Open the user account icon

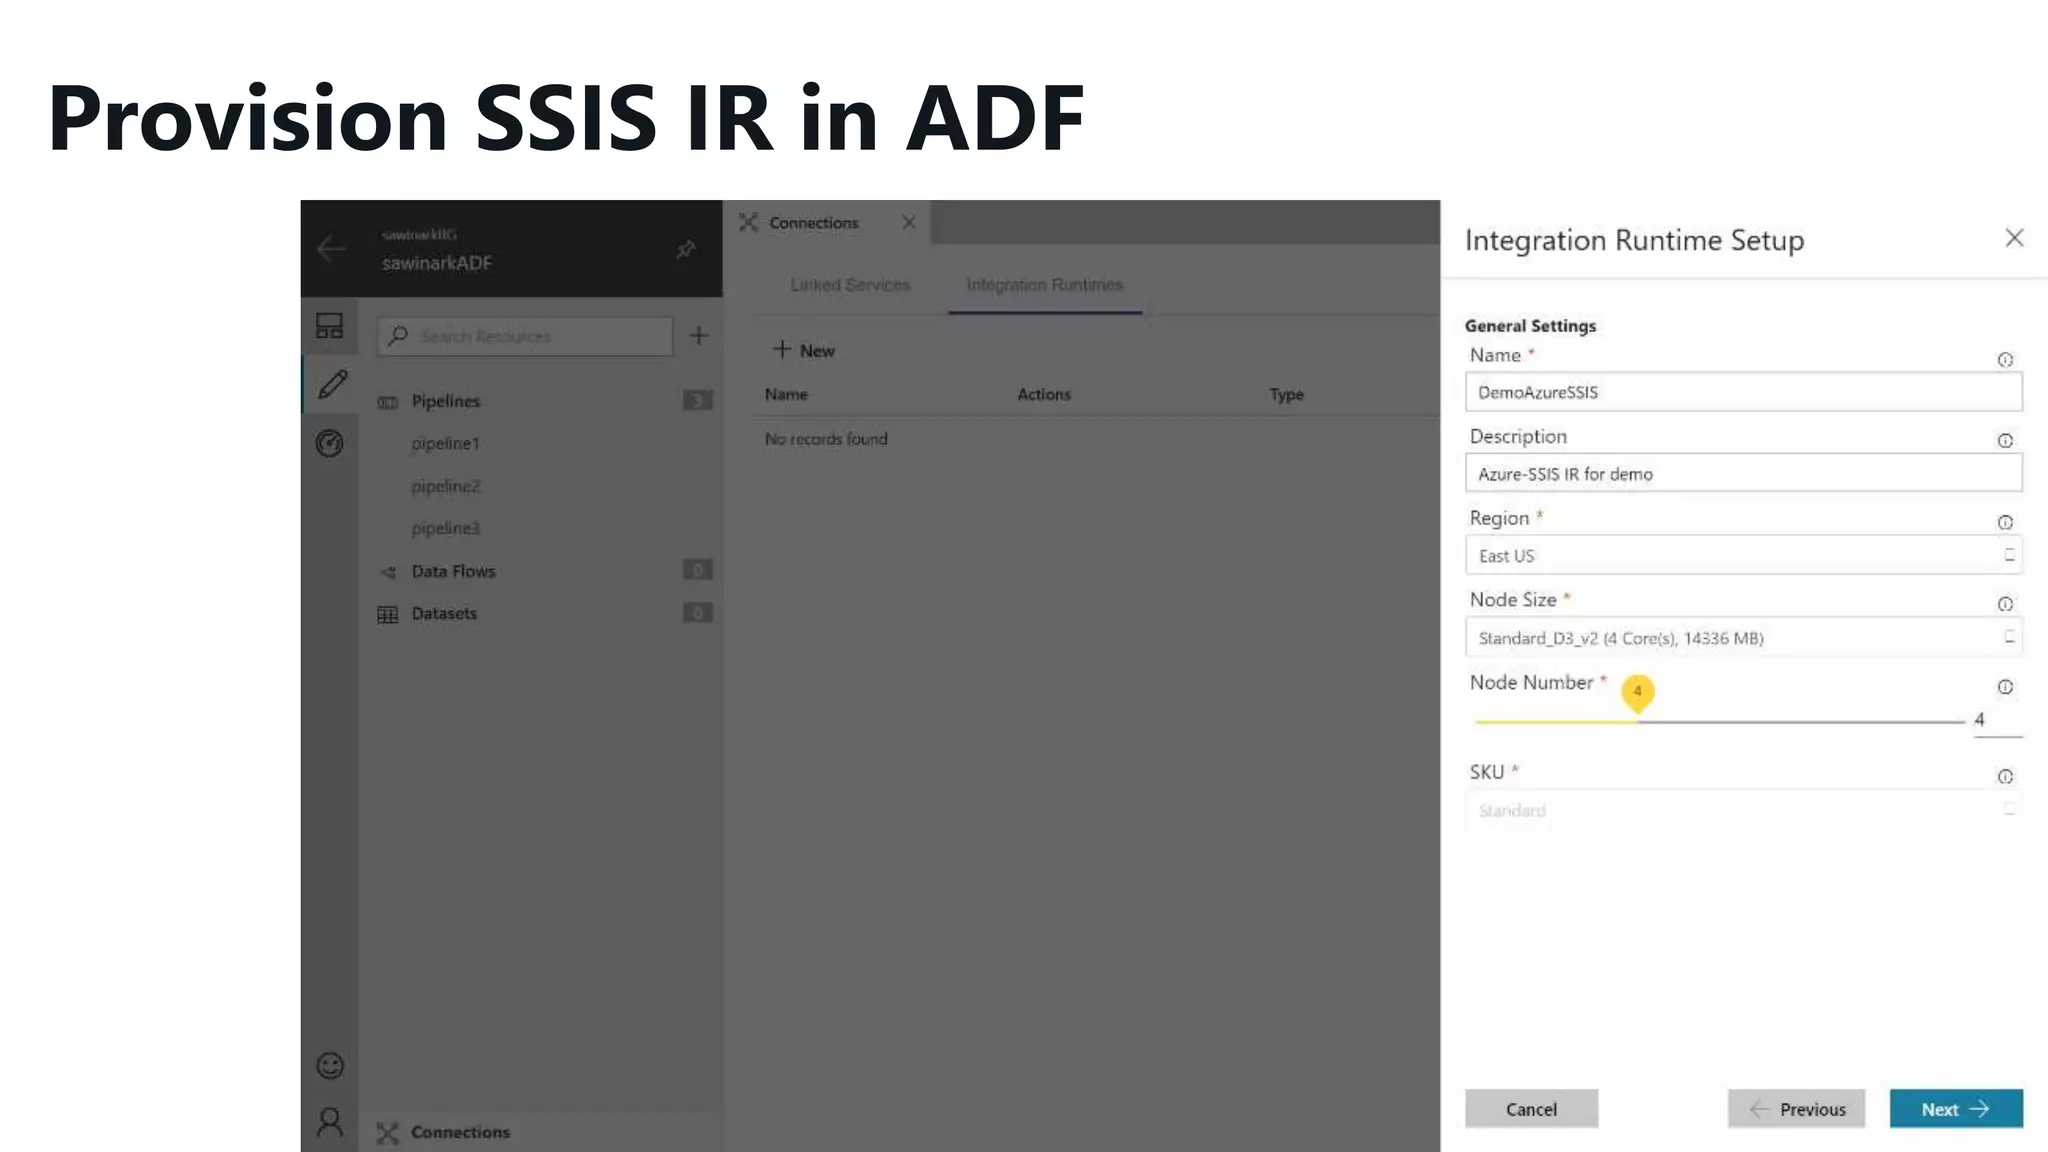[330, 1122]
